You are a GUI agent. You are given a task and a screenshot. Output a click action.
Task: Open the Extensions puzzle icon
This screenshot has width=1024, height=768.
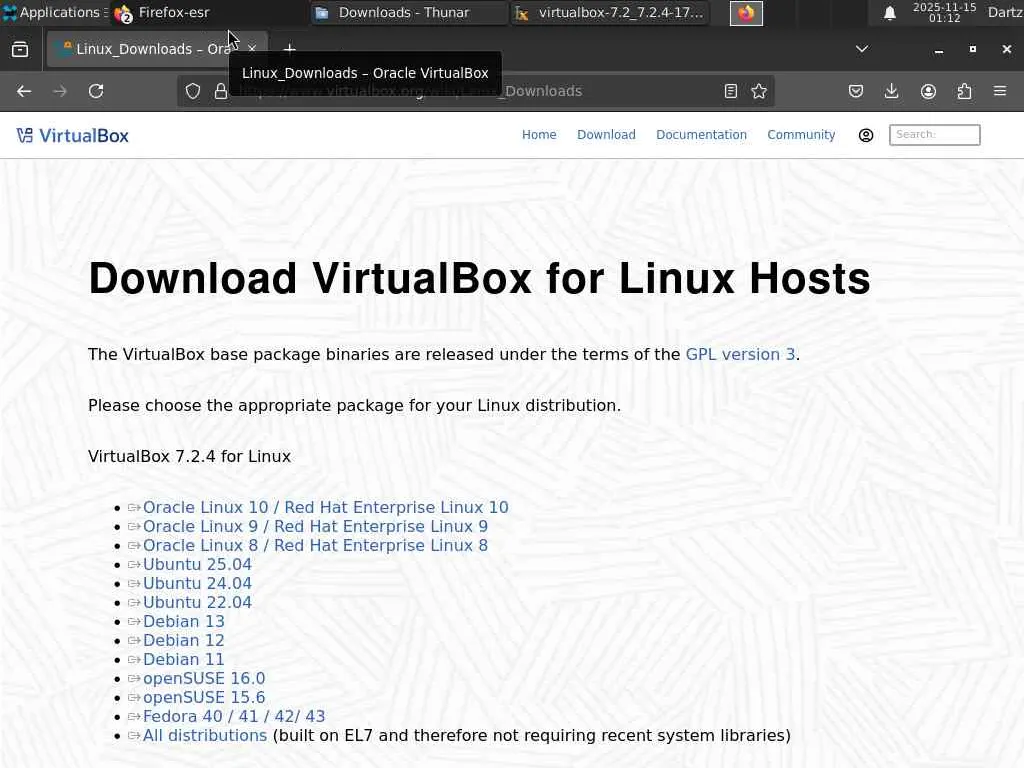[x=964, y=91]
